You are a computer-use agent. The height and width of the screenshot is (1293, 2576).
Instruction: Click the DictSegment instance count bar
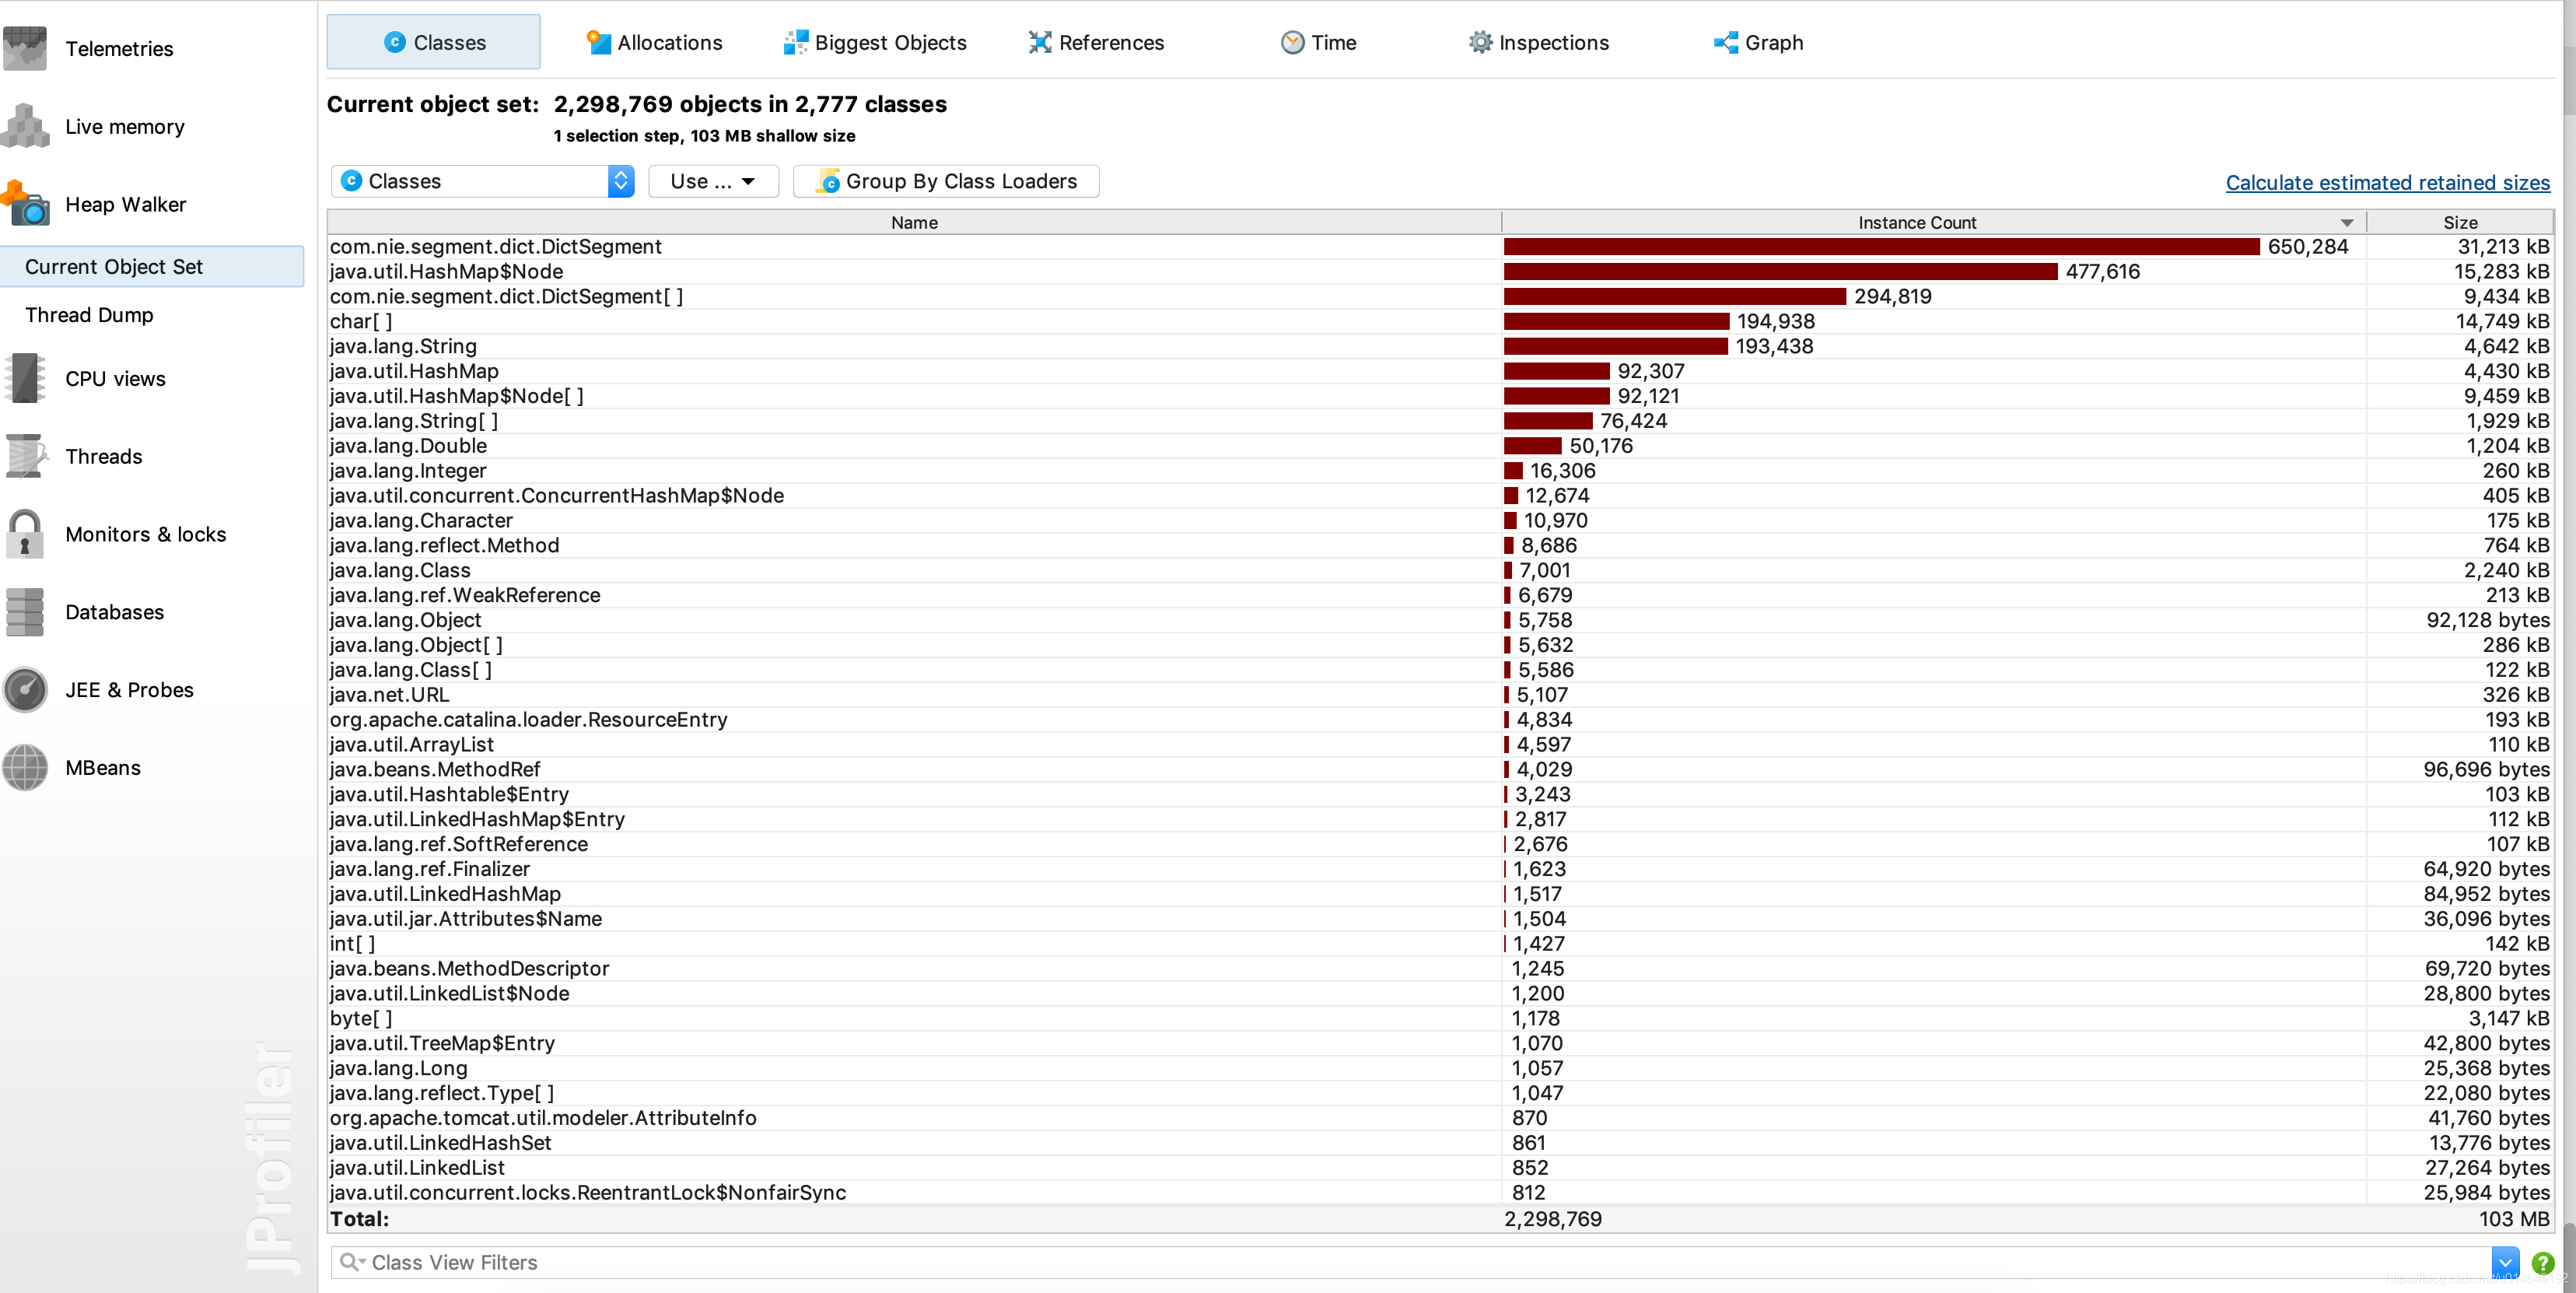point(1881,246)
